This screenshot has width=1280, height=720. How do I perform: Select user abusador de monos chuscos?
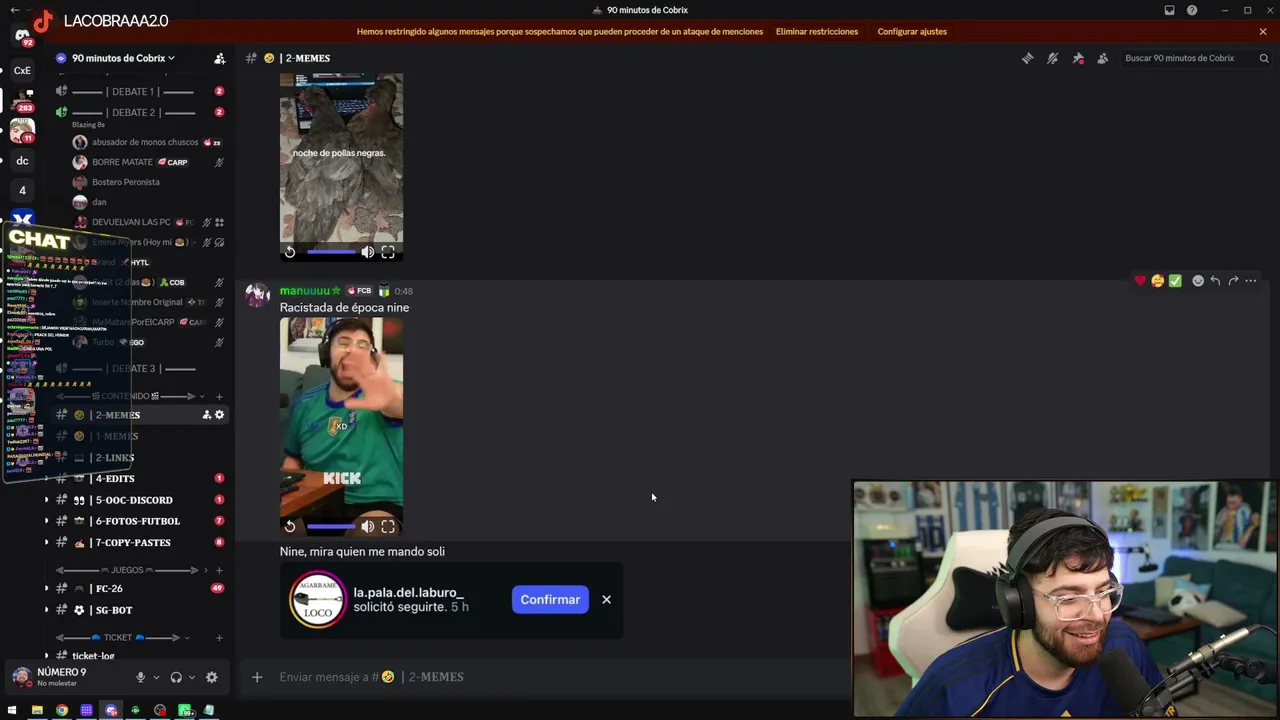tap(147, 142)
